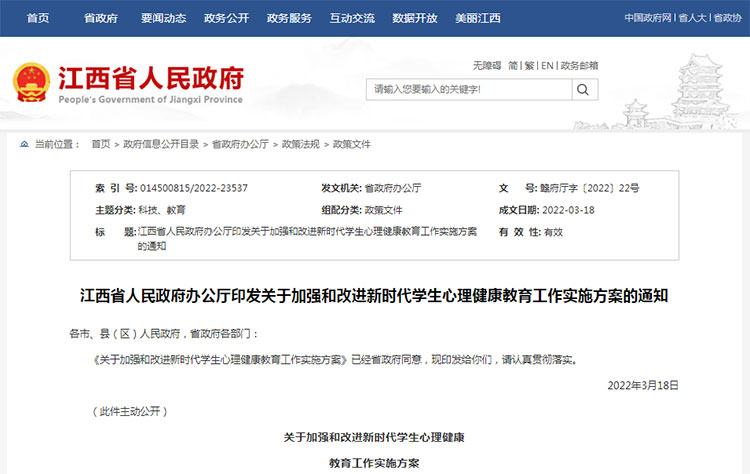Go to 要闻动态 section

[x=163, y=18]
